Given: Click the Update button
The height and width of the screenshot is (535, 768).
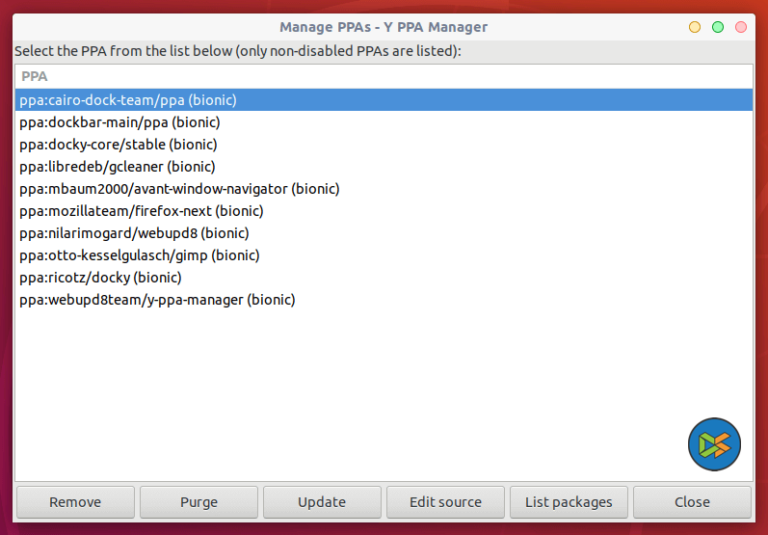Looking at the screenshot, I should pos(322,502).
